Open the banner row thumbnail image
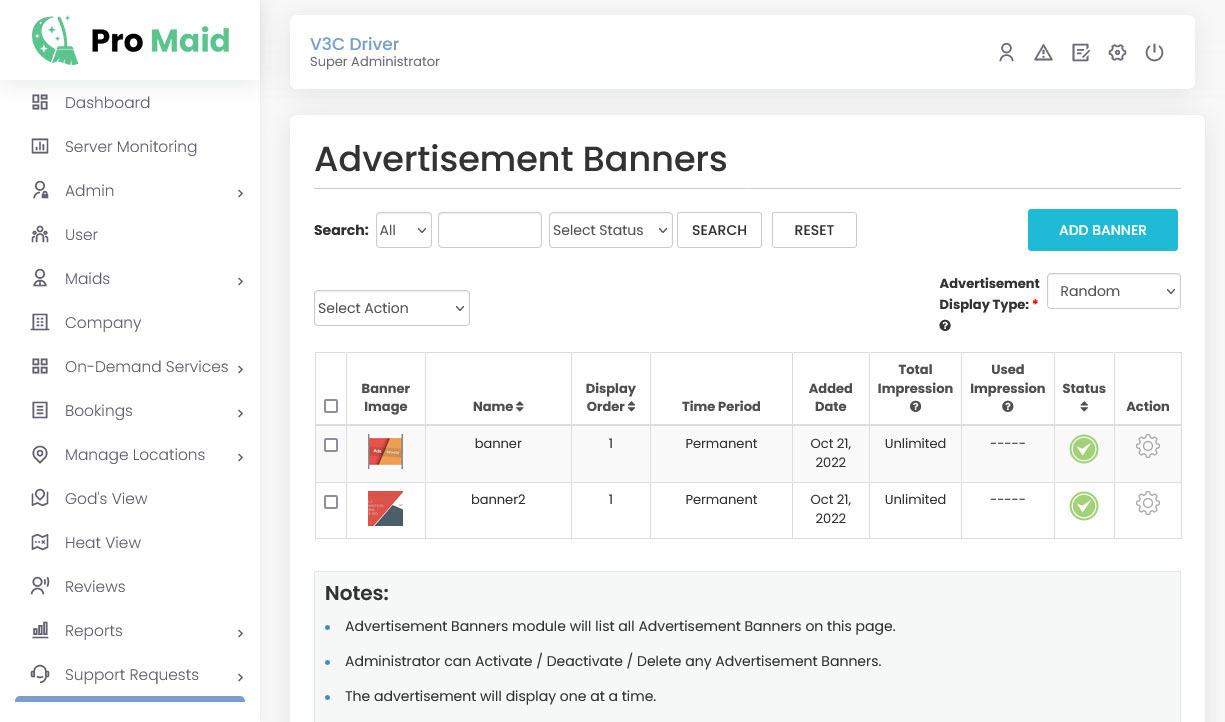Viewport: 1225px width, 722px height. tap(385, 452)
